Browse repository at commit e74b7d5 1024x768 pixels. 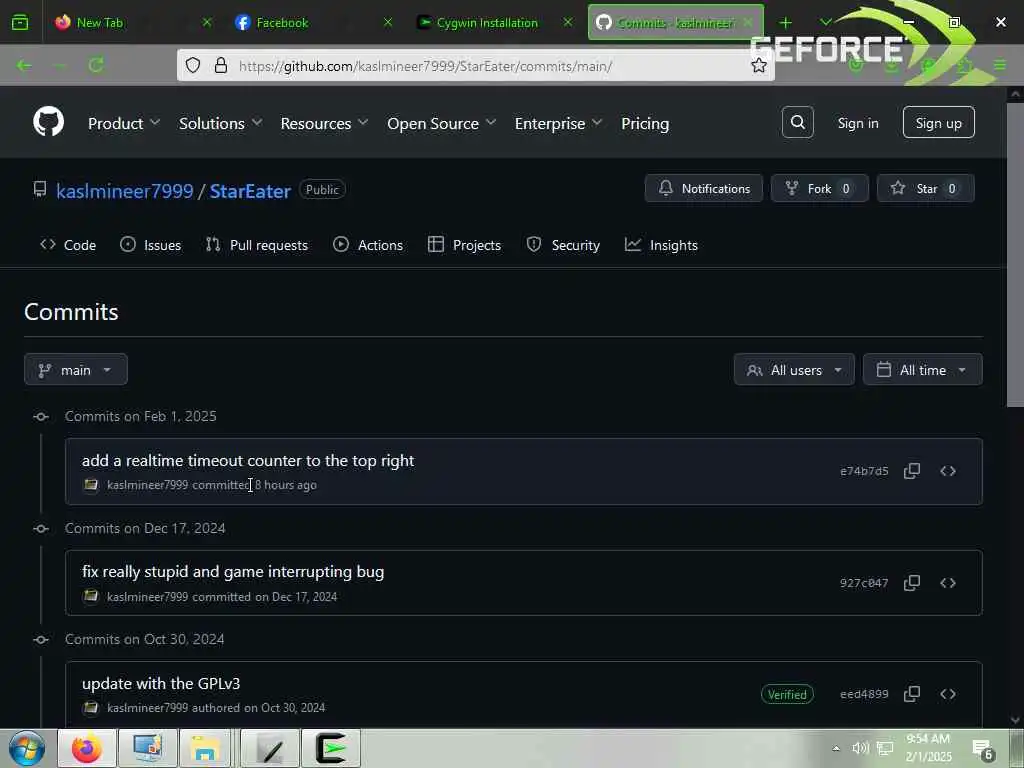tap(948, 471)
